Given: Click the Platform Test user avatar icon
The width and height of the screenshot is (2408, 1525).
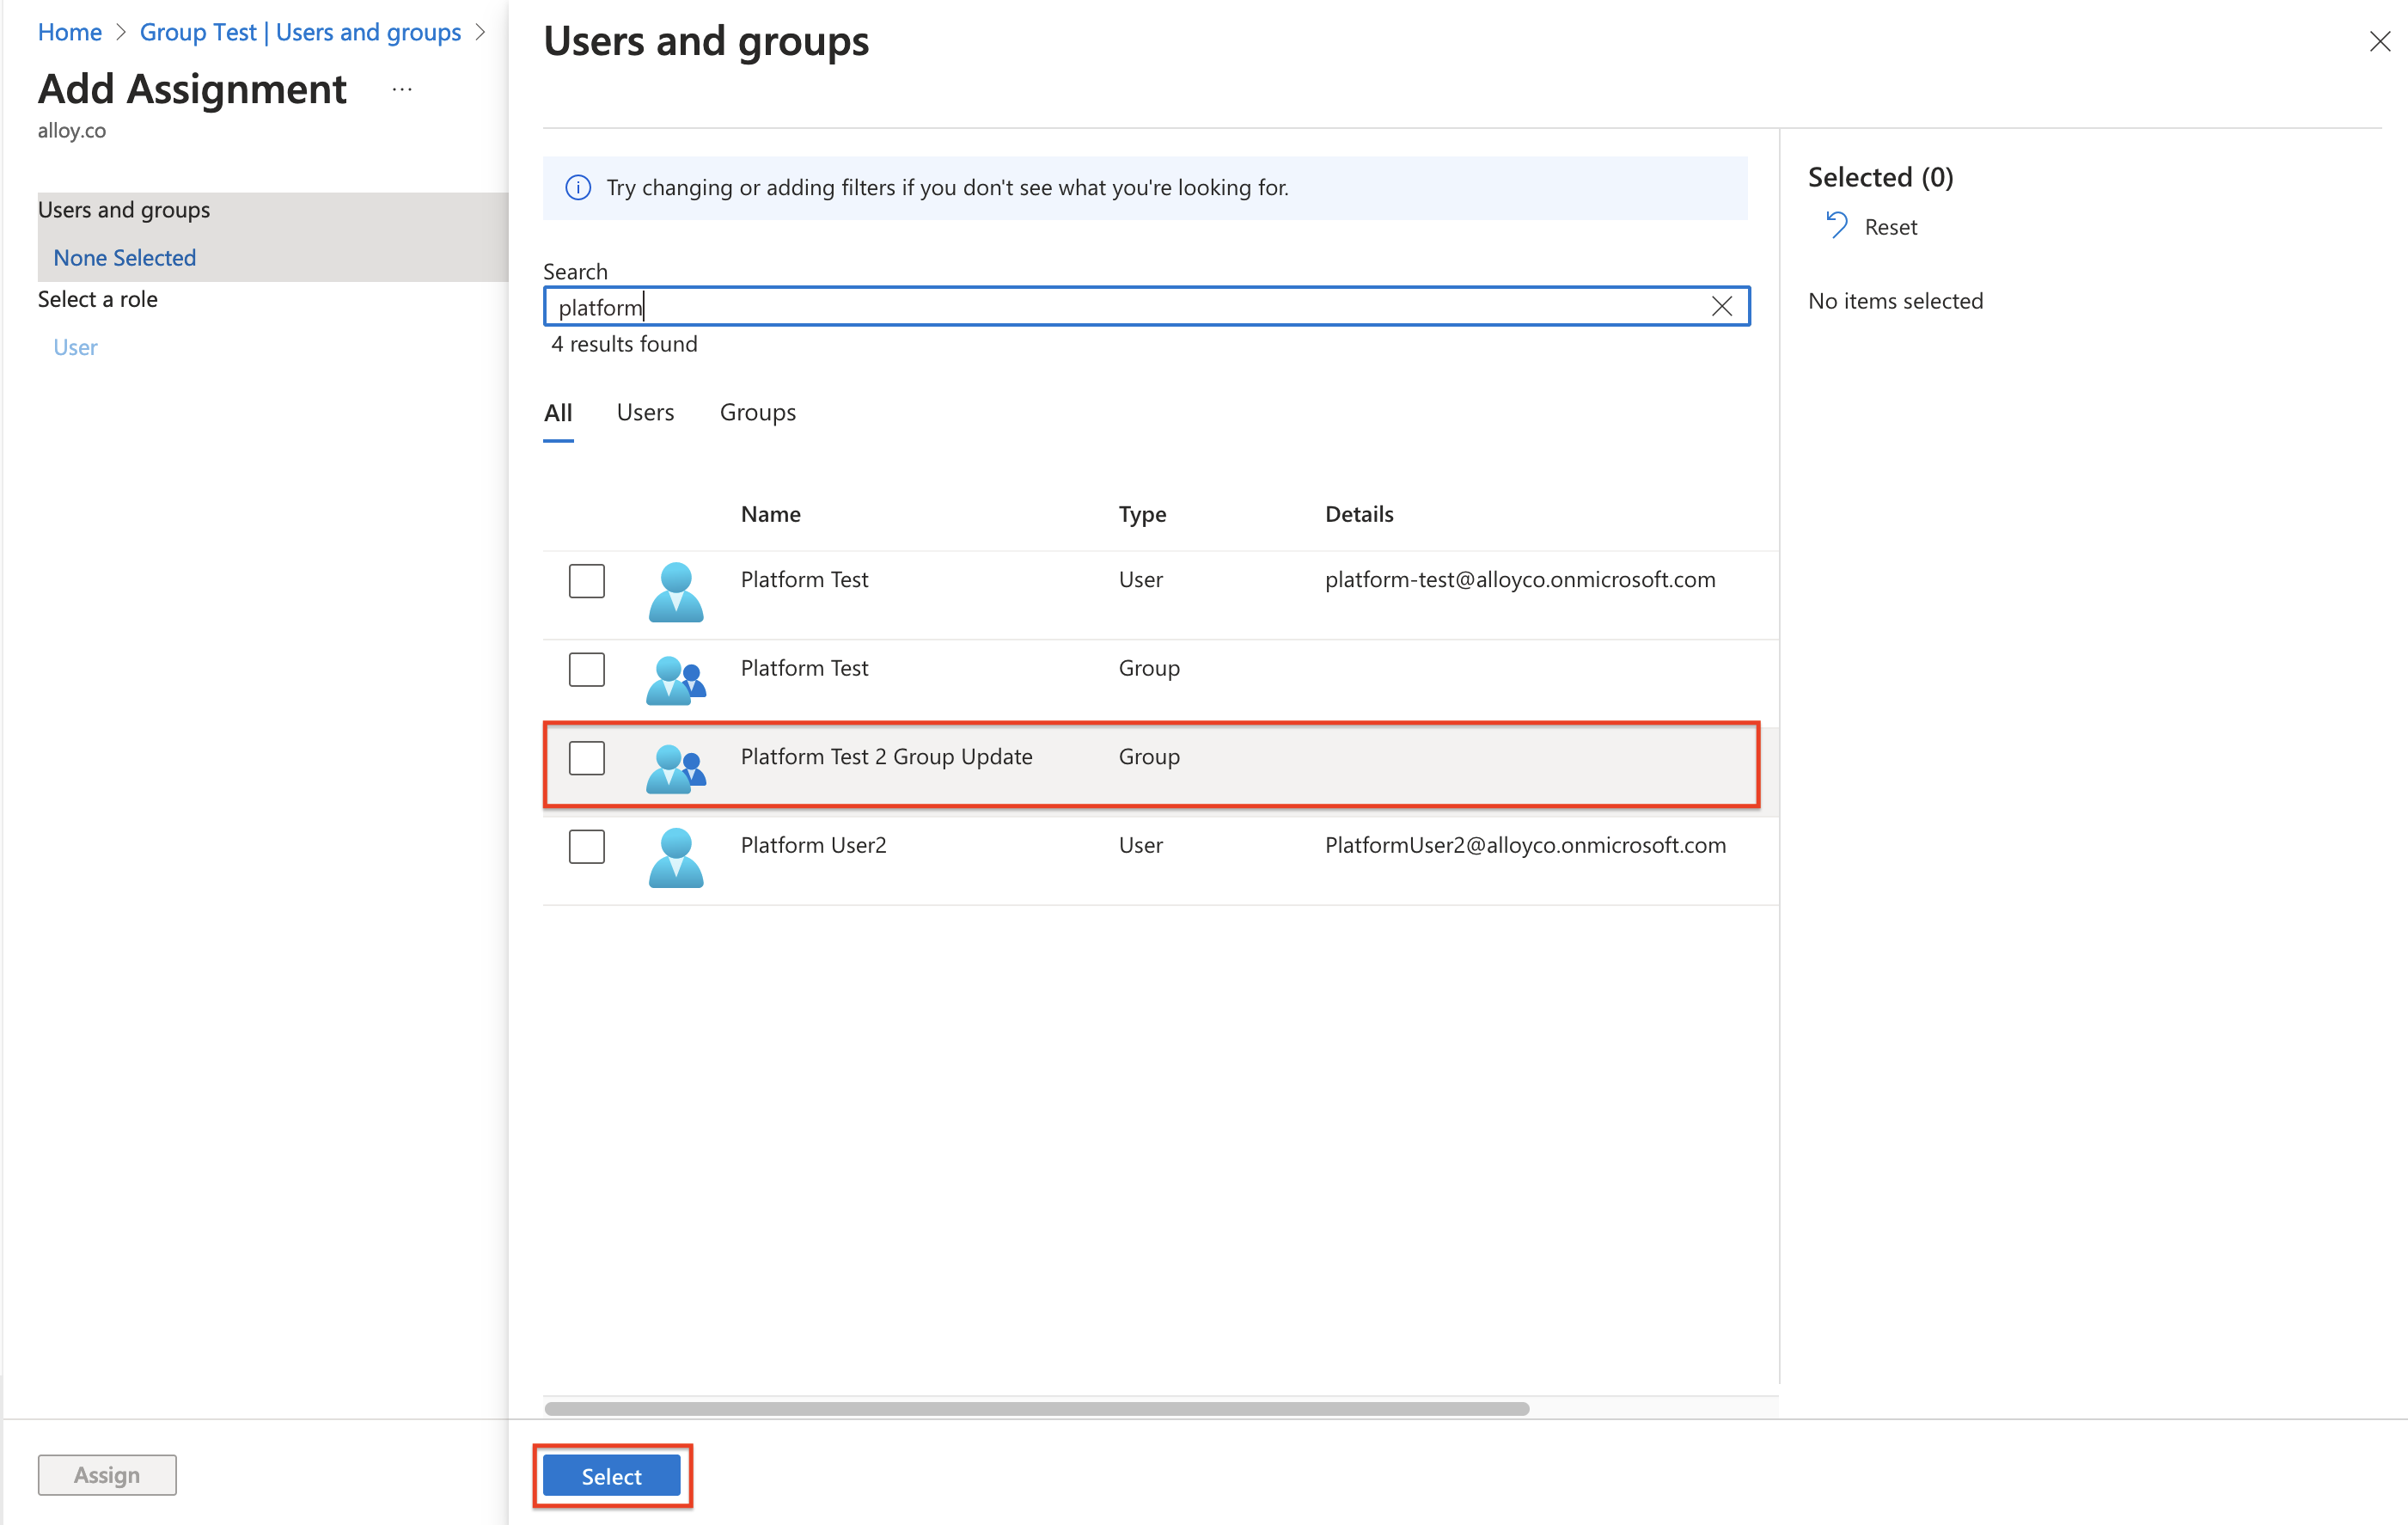Looking at the screenshot, I should pyautogui.click(x=676, y=591).
